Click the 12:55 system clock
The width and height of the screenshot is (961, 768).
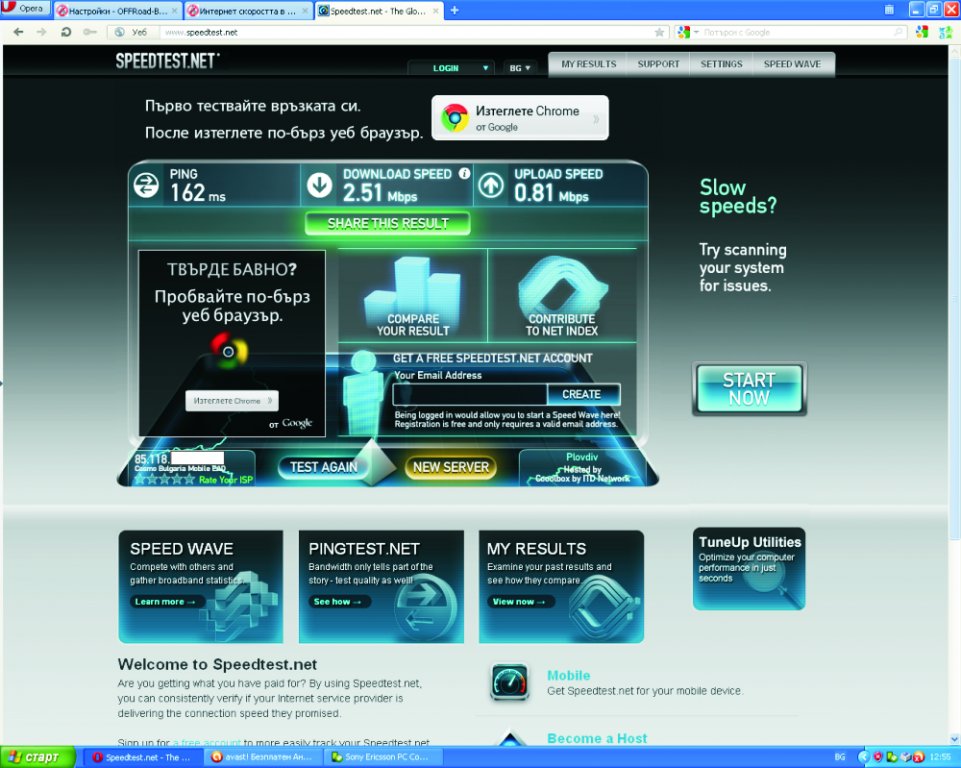[940, 758]
